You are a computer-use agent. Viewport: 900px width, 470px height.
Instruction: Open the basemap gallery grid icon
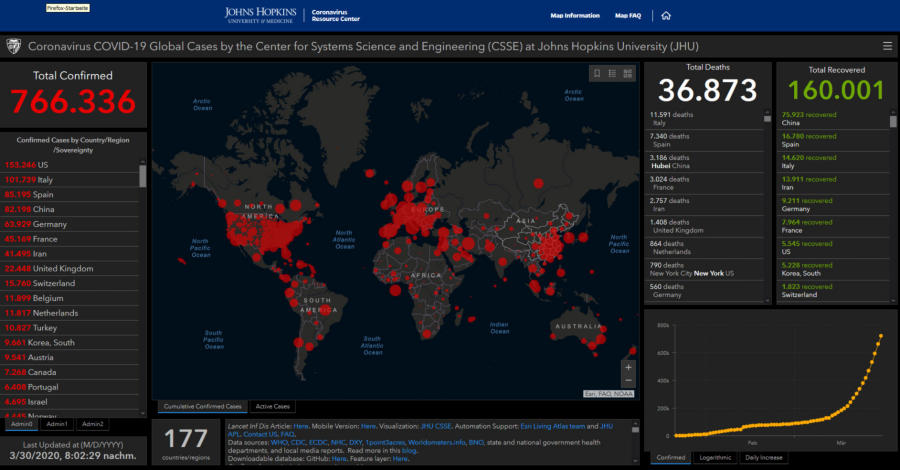627,73
